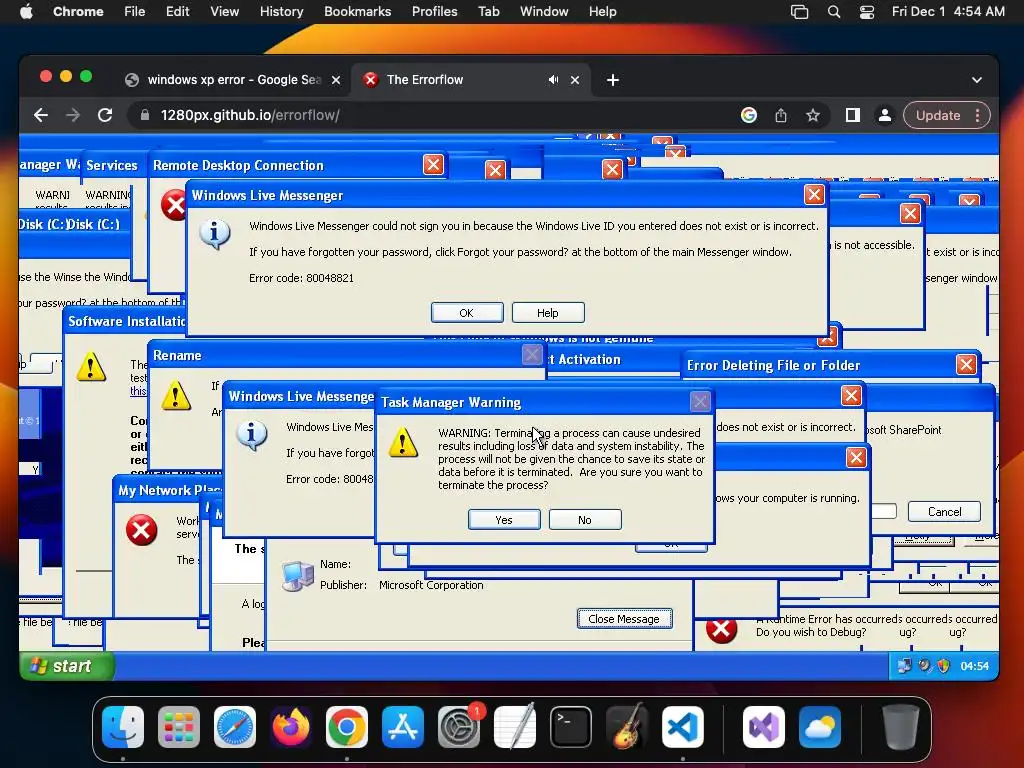This screenshot has height=768, width=1024.
Task: Bookmark this page with star icon
Action: 812,115
